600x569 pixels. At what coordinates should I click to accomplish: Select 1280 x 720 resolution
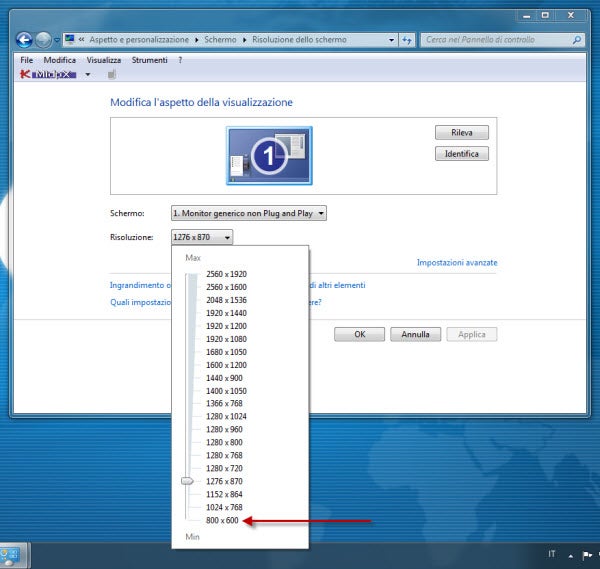(224, 468)
